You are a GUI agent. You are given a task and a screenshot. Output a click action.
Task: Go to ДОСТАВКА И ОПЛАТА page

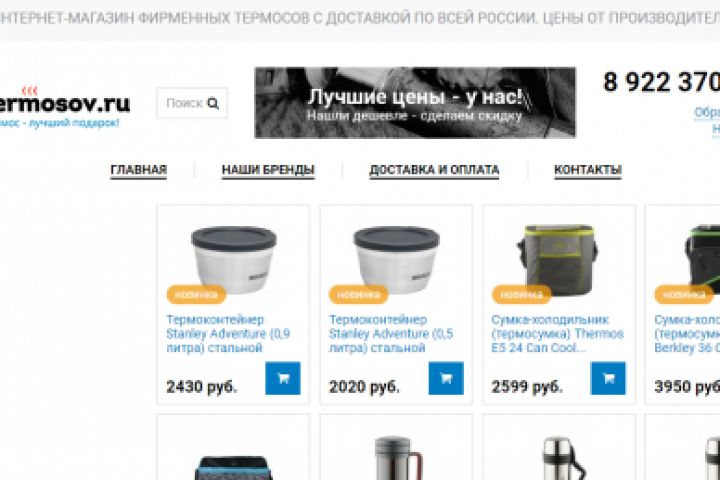pyautogui.click(x=434, y=169)
